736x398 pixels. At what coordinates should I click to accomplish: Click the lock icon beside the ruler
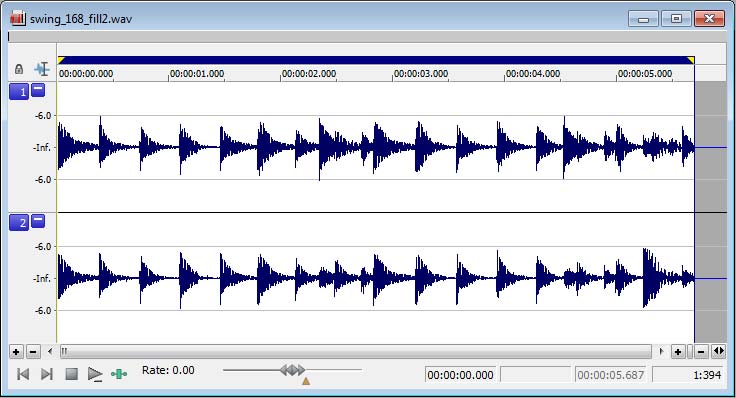(19, 69)
